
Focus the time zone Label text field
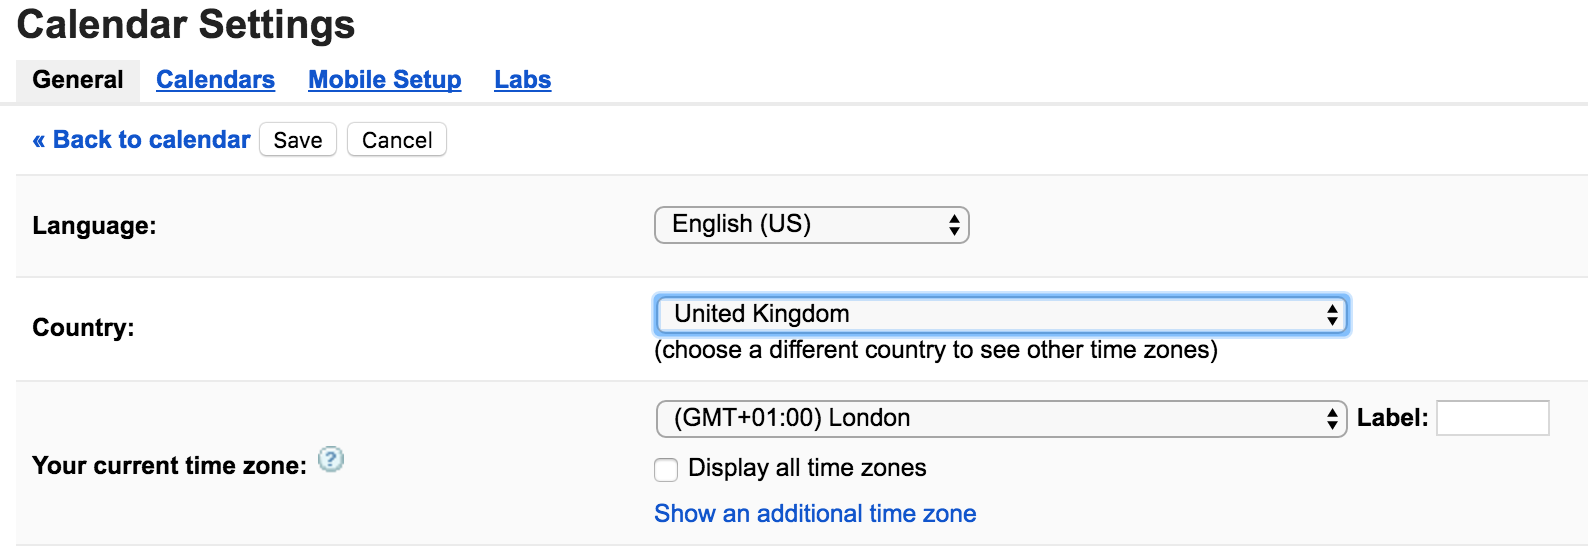click(1492, 418)
